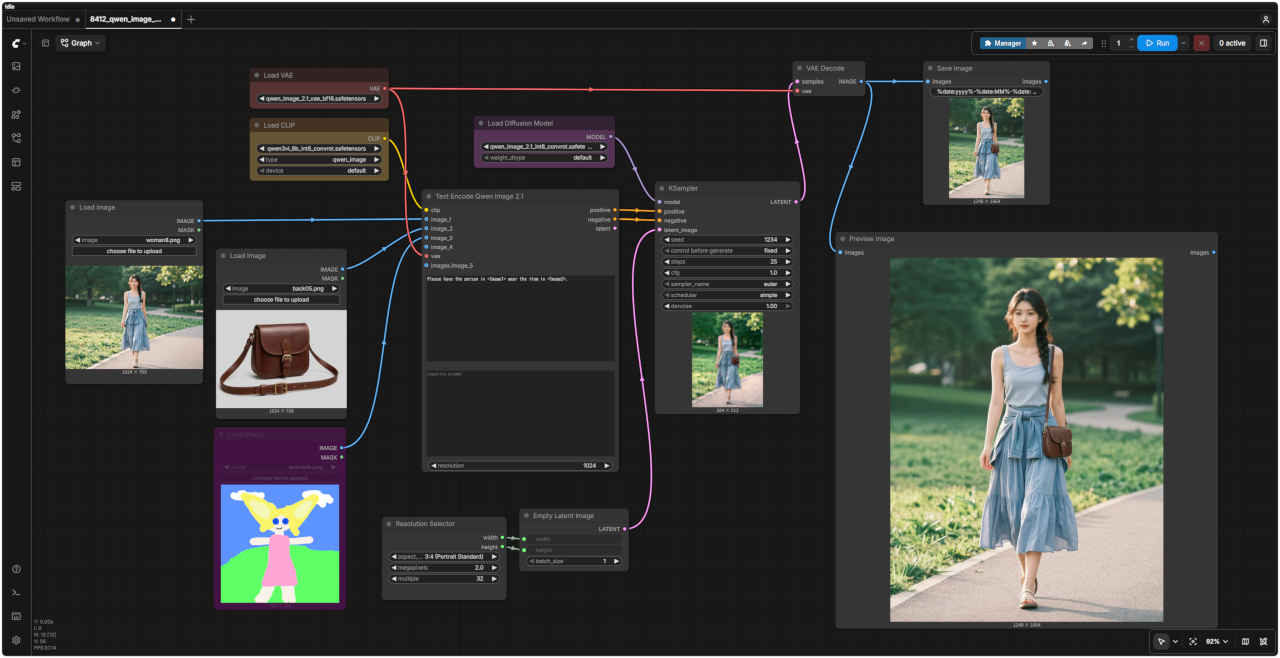Click the prompt text area in Text Encode node
Viewport: 1280px width, 658px height.
520,318
